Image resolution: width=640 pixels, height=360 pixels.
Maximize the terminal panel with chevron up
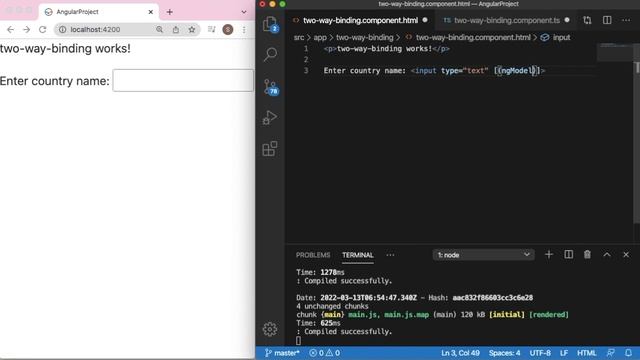607,255
